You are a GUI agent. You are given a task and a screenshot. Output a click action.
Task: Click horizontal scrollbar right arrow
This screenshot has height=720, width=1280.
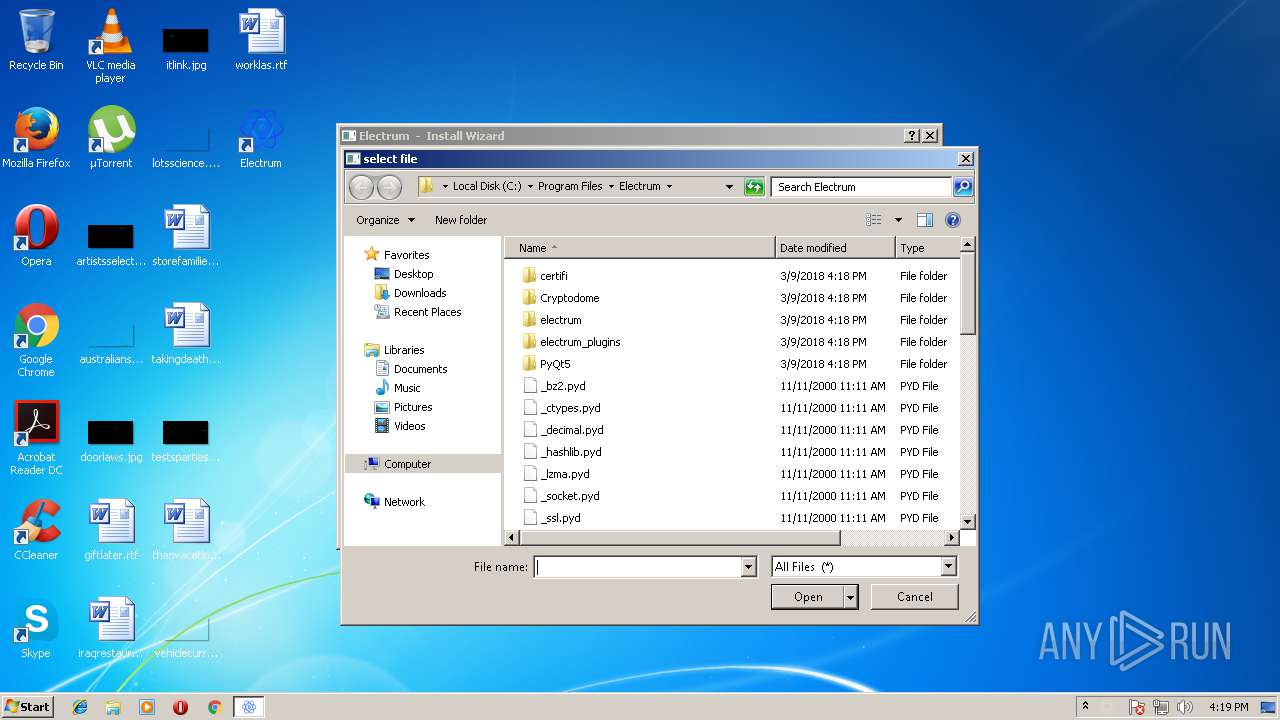point(952,538)
